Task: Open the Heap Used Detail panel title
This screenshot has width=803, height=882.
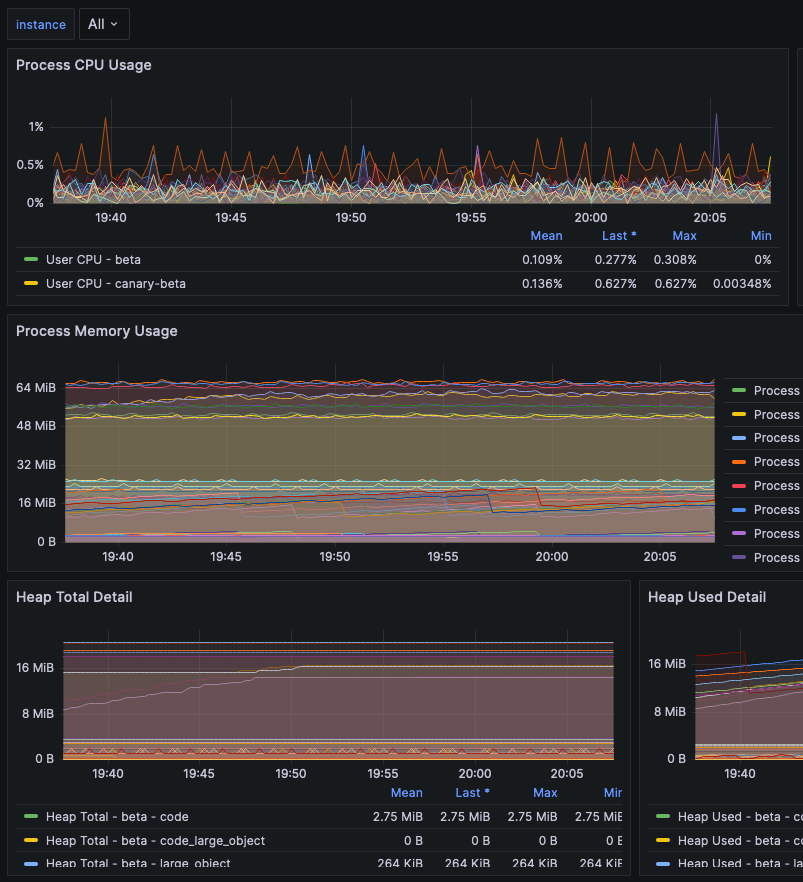Action: 706,597
